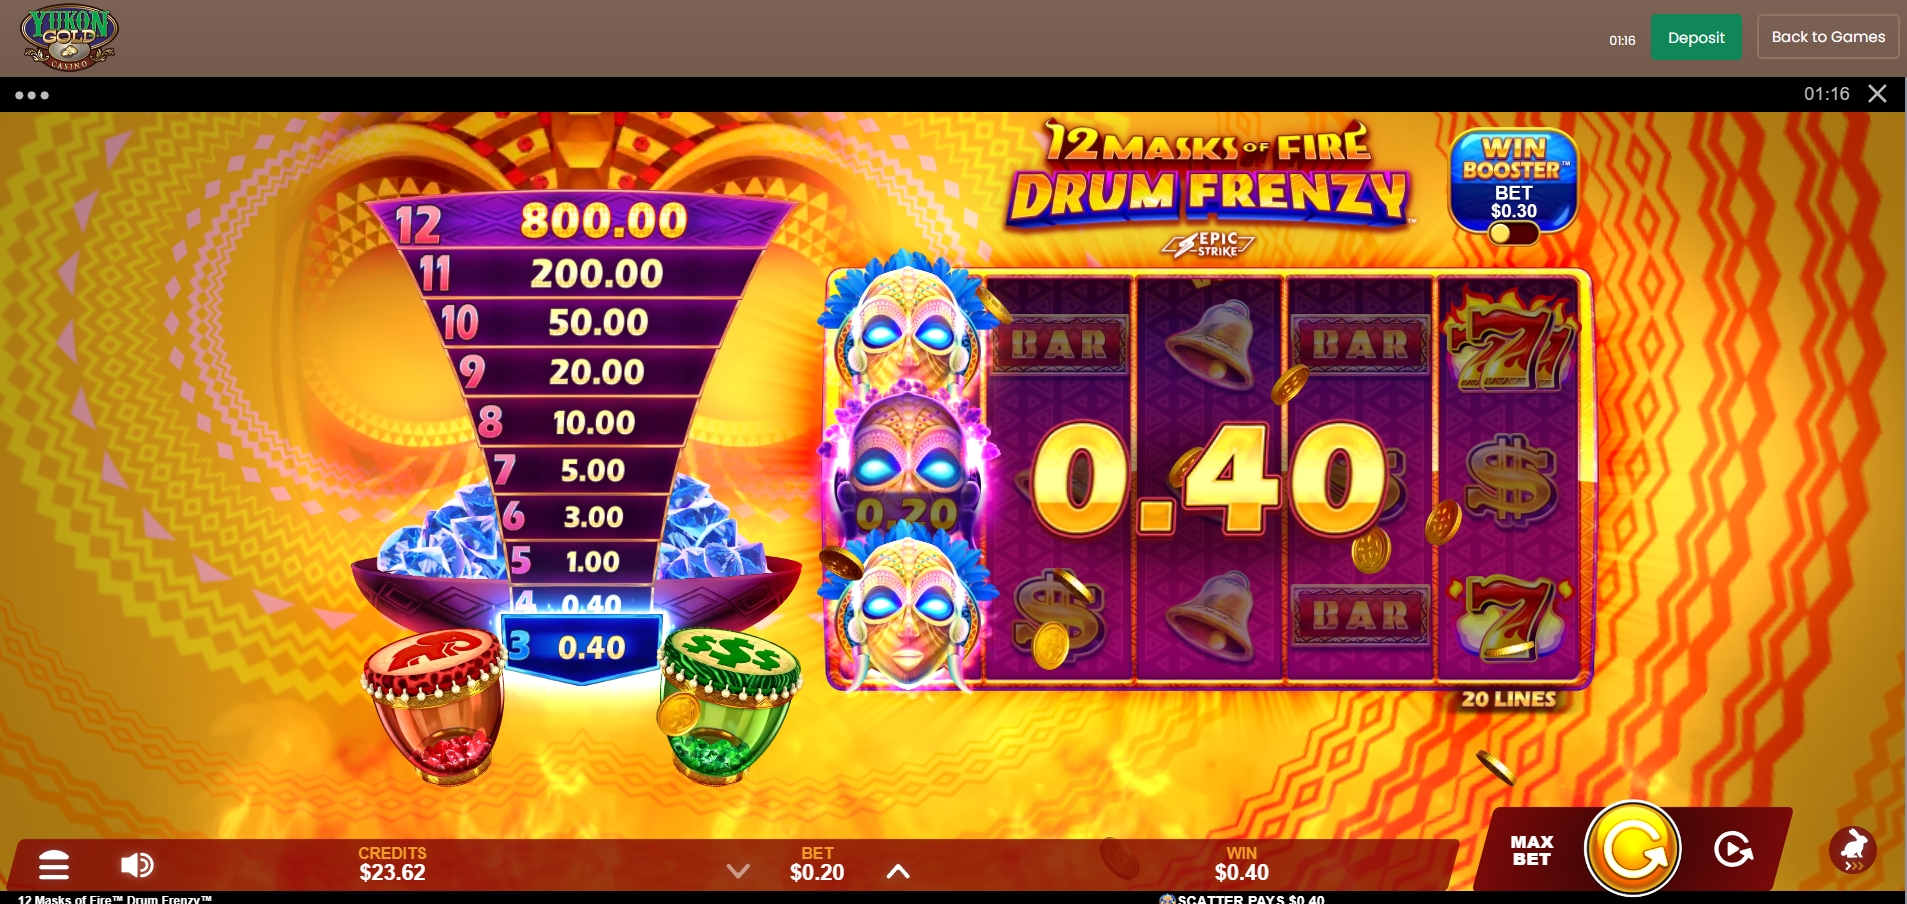
Task: Click the flaming double sevens symbol
Action: 1510,338
